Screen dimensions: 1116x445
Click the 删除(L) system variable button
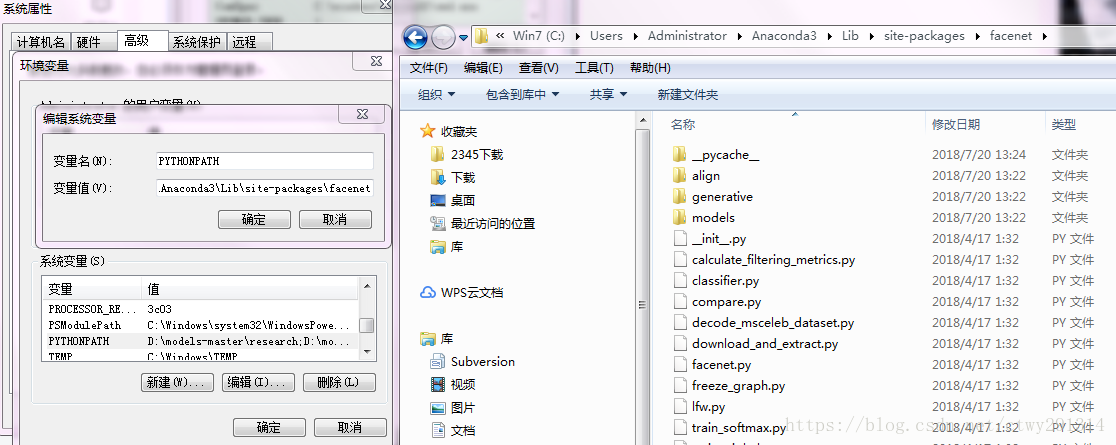[x=339, y=382]
